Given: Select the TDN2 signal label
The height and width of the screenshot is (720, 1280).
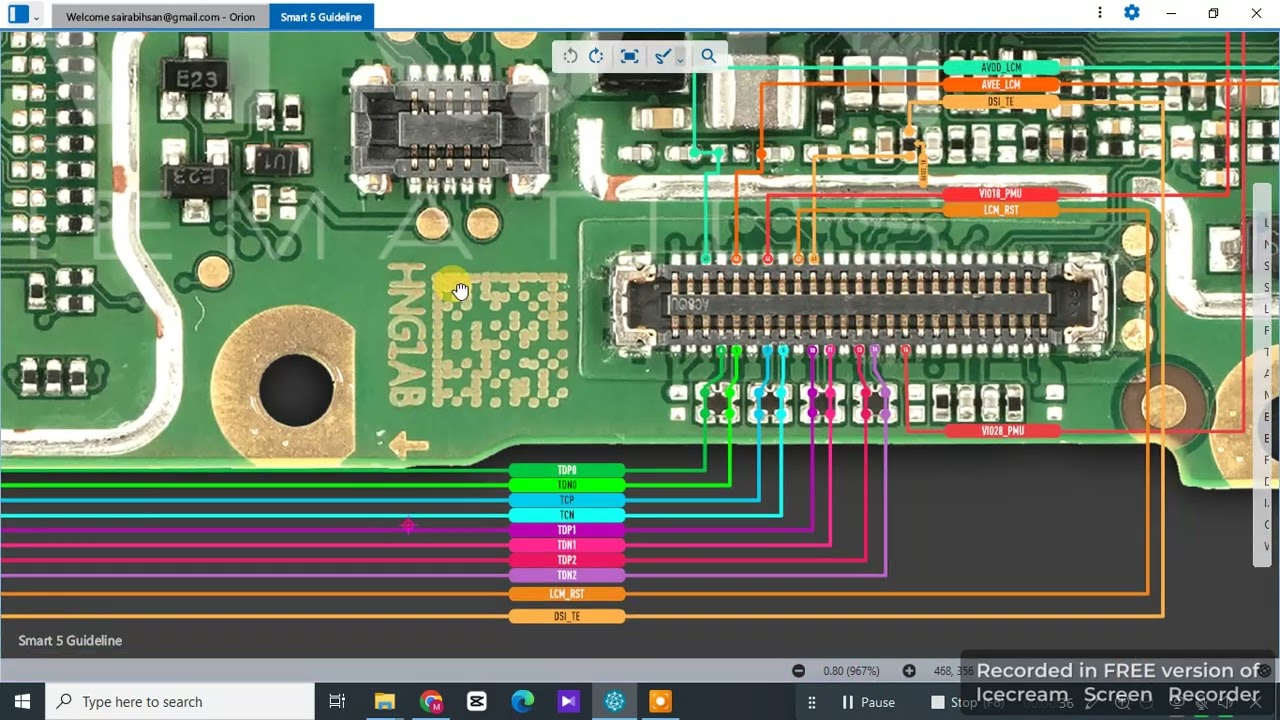Looking at the screenshot, I should tap(567, 575).
